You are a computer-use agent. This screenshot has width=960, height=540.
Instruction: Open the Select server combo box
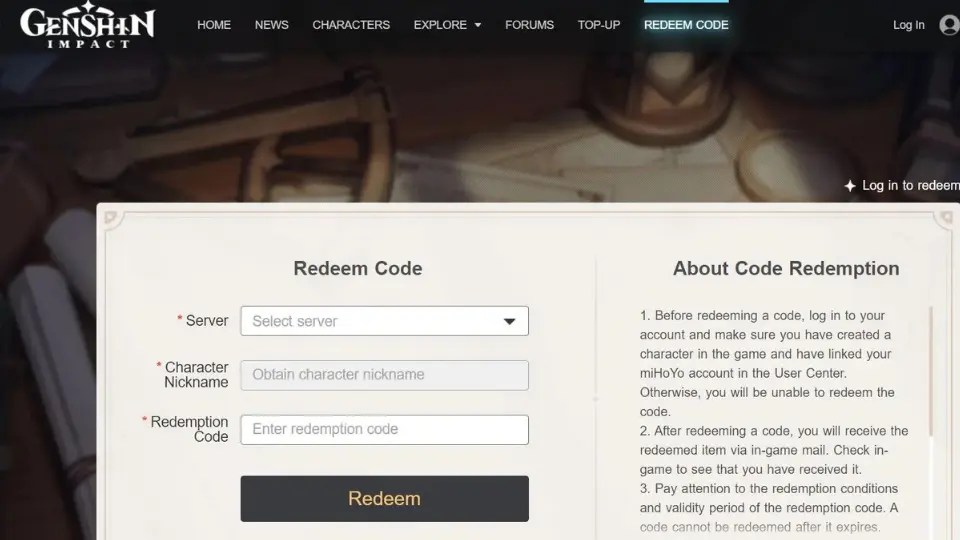[x=384, y=321]
